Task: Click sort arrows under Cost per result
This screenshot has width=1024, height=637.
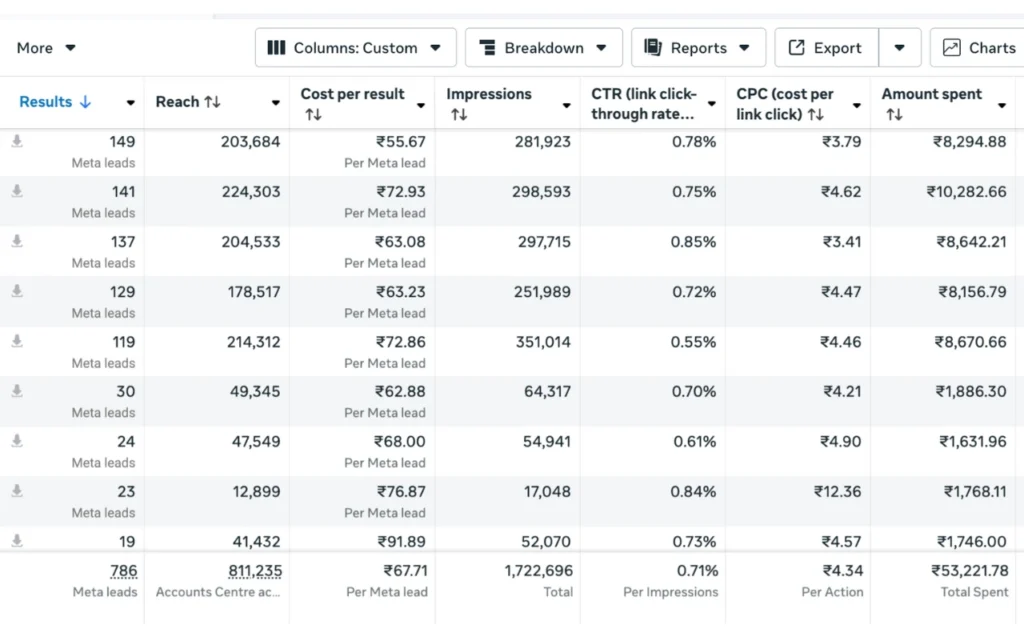Action: point(313,115)
